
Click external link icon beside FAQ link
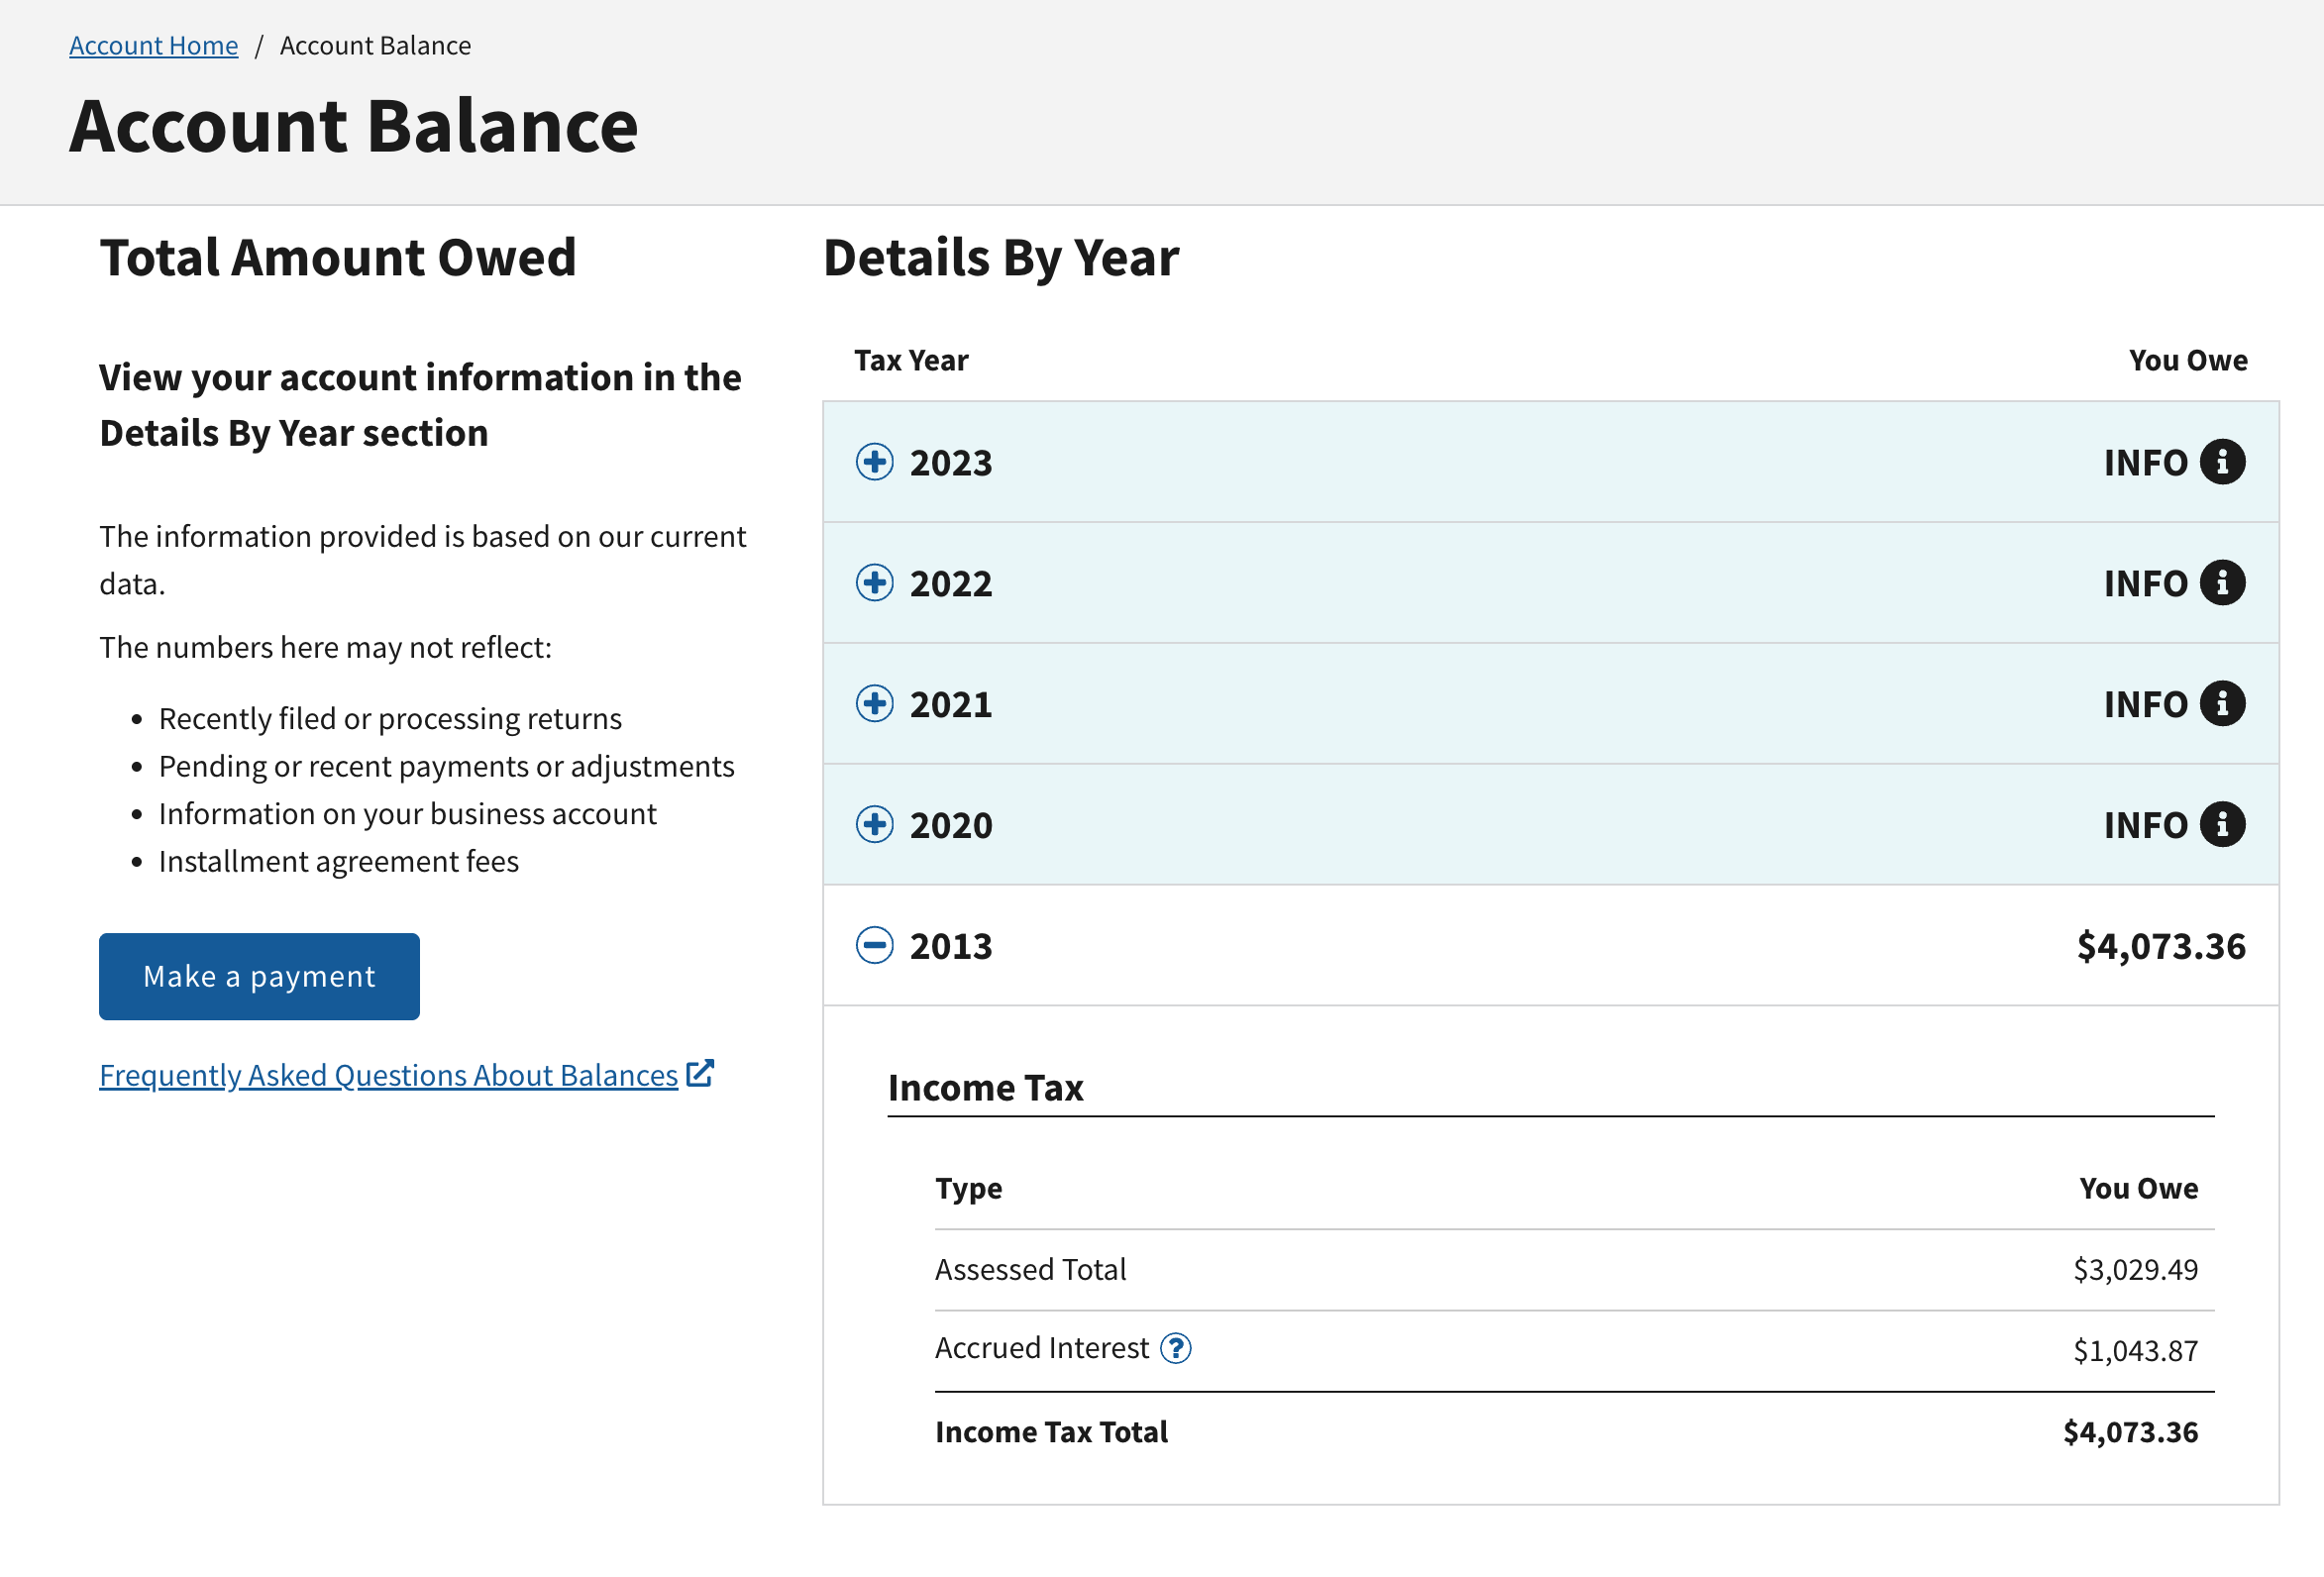[700, 1073]
